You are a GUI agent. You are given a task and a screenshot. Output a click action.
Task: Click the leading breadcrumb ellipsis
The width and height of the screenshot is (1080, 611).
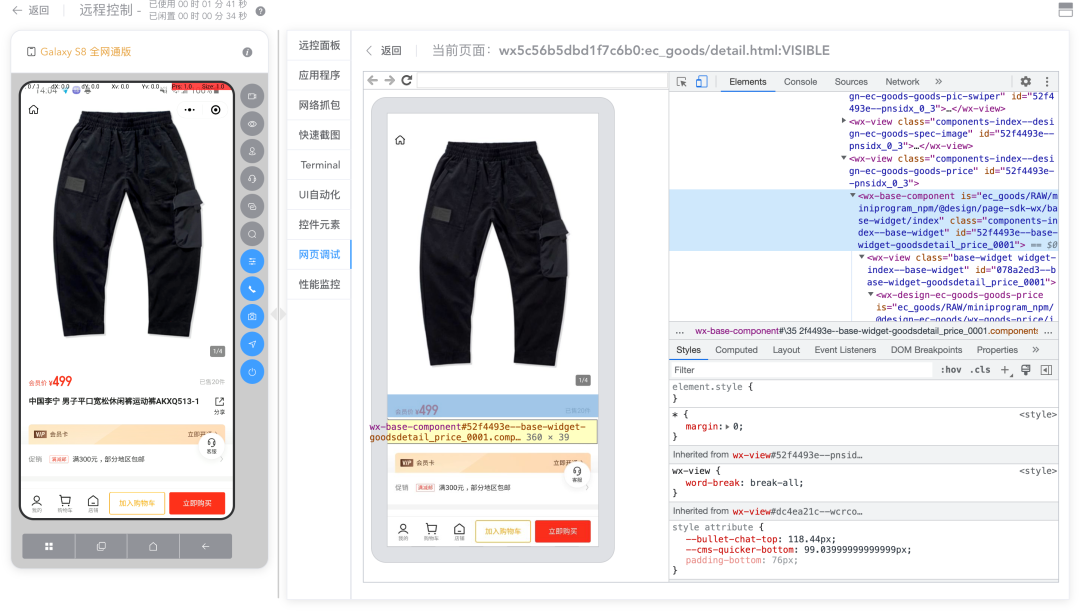pyautogui.click(x=680, y=331)
